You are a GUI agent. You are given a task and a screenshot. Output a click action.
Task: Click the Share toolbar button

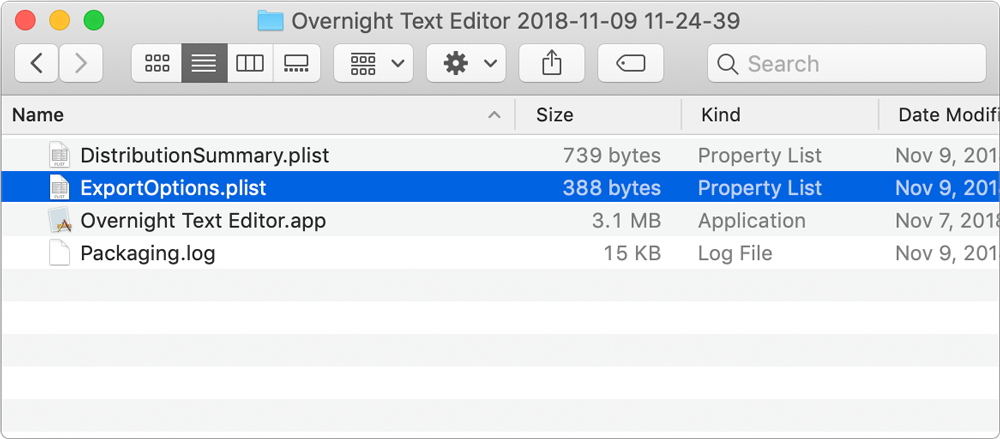pos(552,63)
